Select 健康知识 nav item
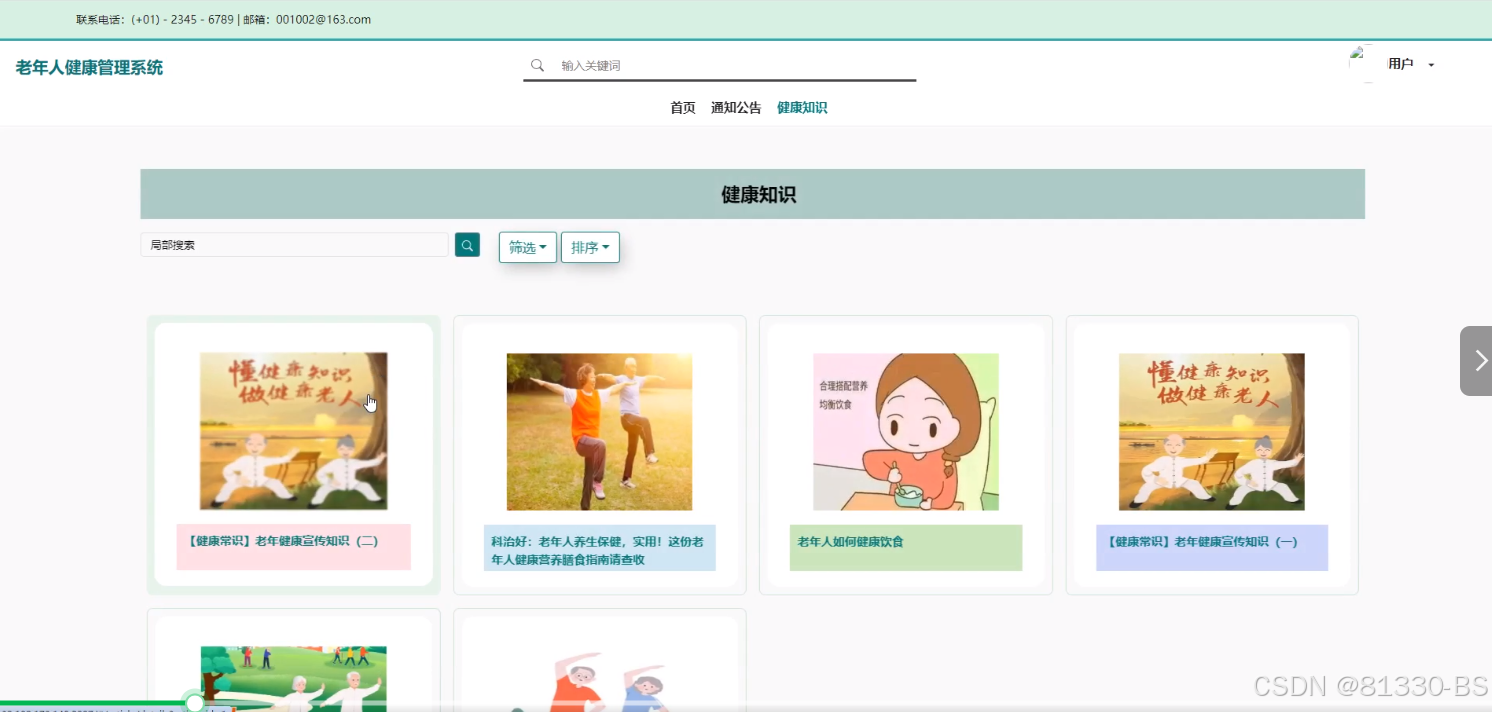 pos(802,108)
